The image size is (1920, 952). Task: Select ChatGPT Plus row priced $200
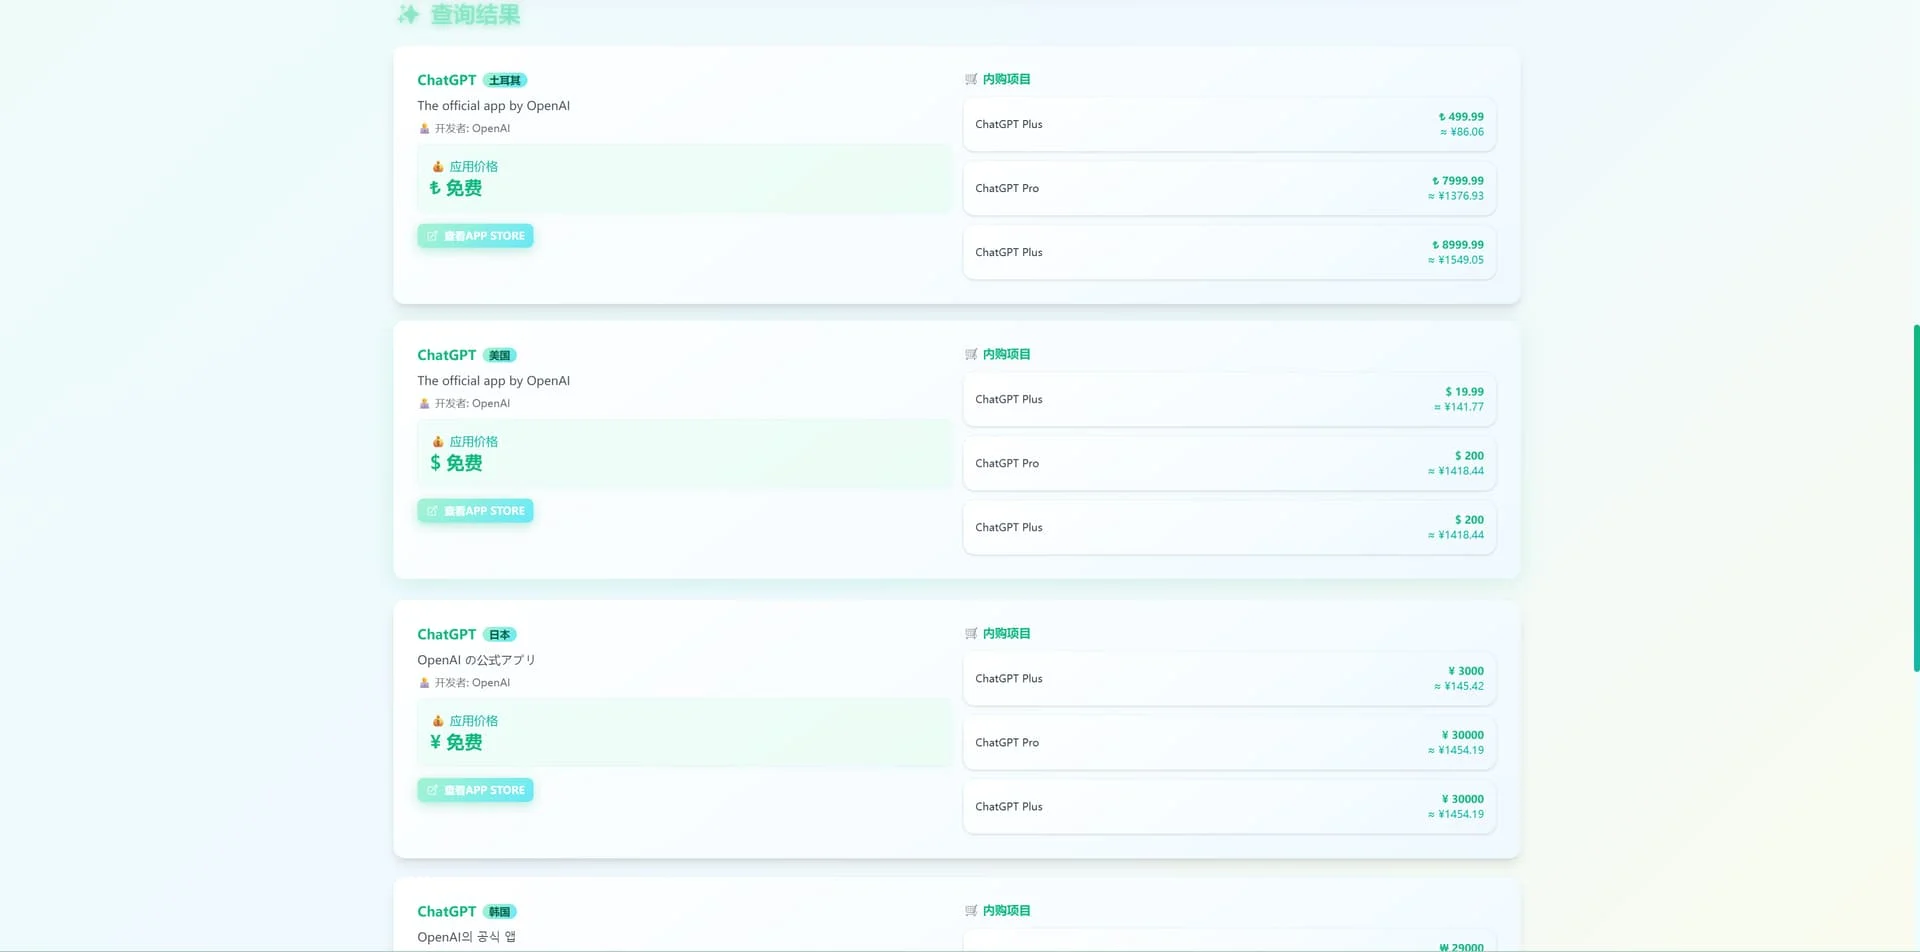(x=1229, y=527)
